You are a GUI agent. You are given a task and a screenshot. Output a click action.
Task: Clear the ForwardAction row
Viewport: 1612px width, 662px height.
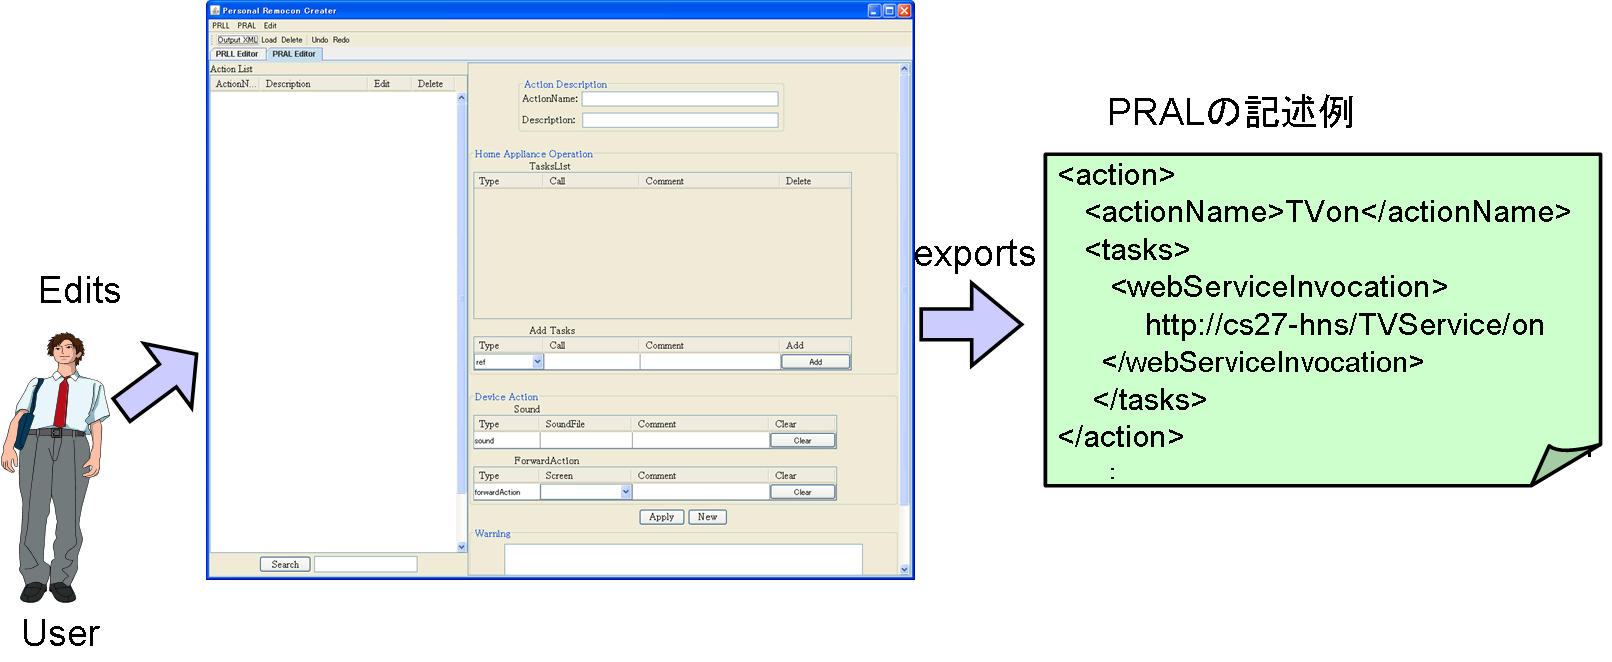[x=802, y=492]
